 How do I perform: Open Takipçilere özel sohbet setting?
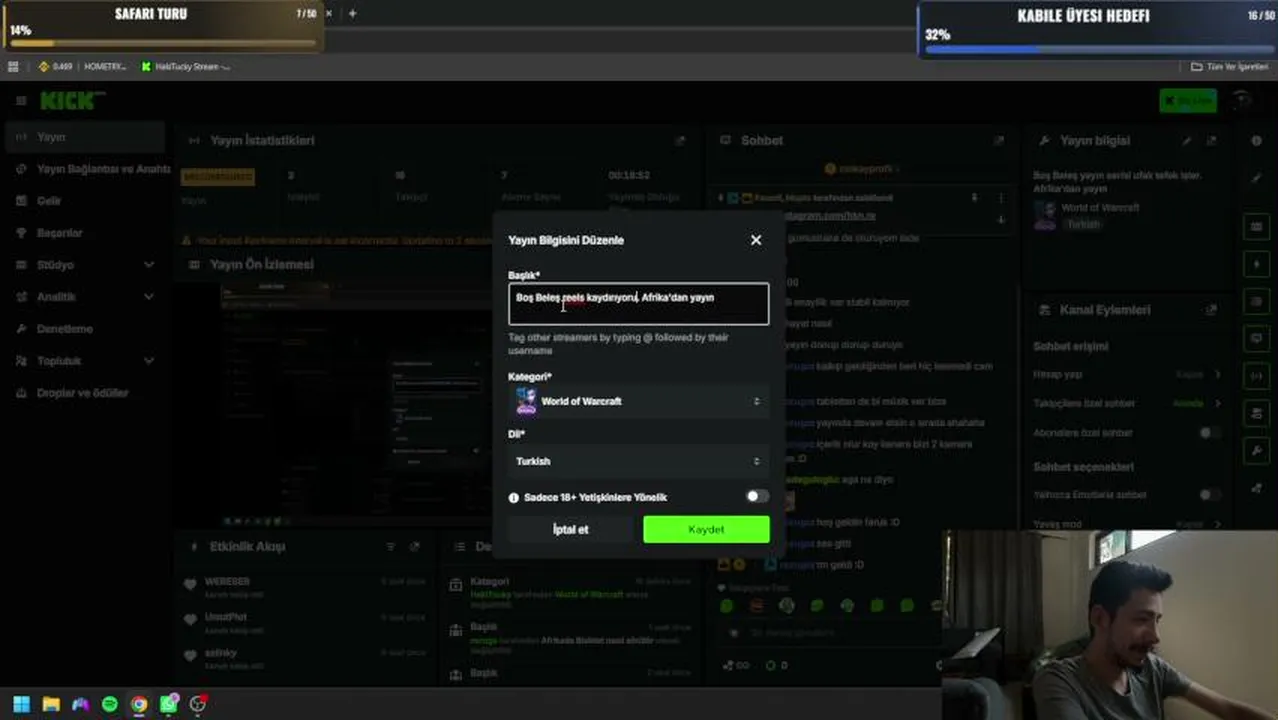tap(1127, 403)
